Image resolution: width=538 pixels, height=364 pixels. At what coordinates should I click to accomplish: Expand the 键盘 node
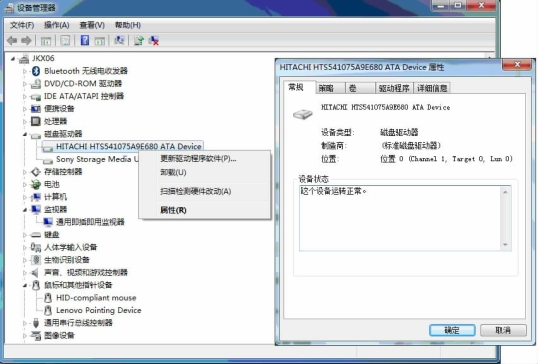25,235
